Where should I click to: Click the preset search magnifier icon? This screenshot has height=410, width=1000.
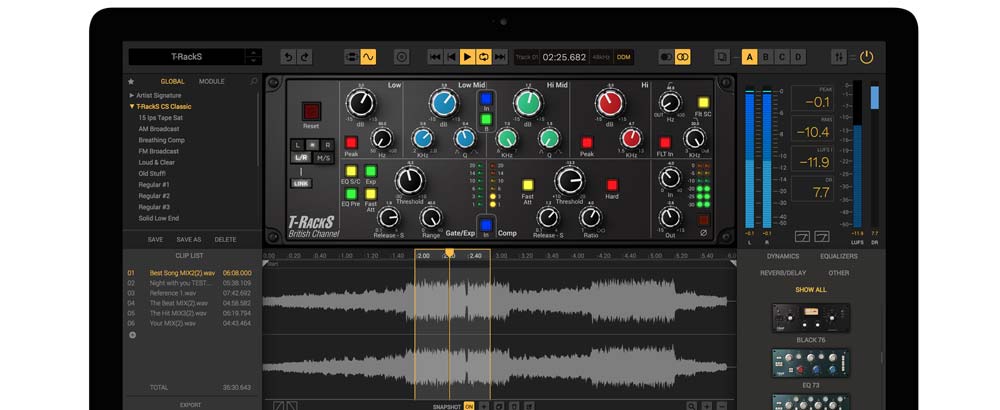click(x=254, y=82)
